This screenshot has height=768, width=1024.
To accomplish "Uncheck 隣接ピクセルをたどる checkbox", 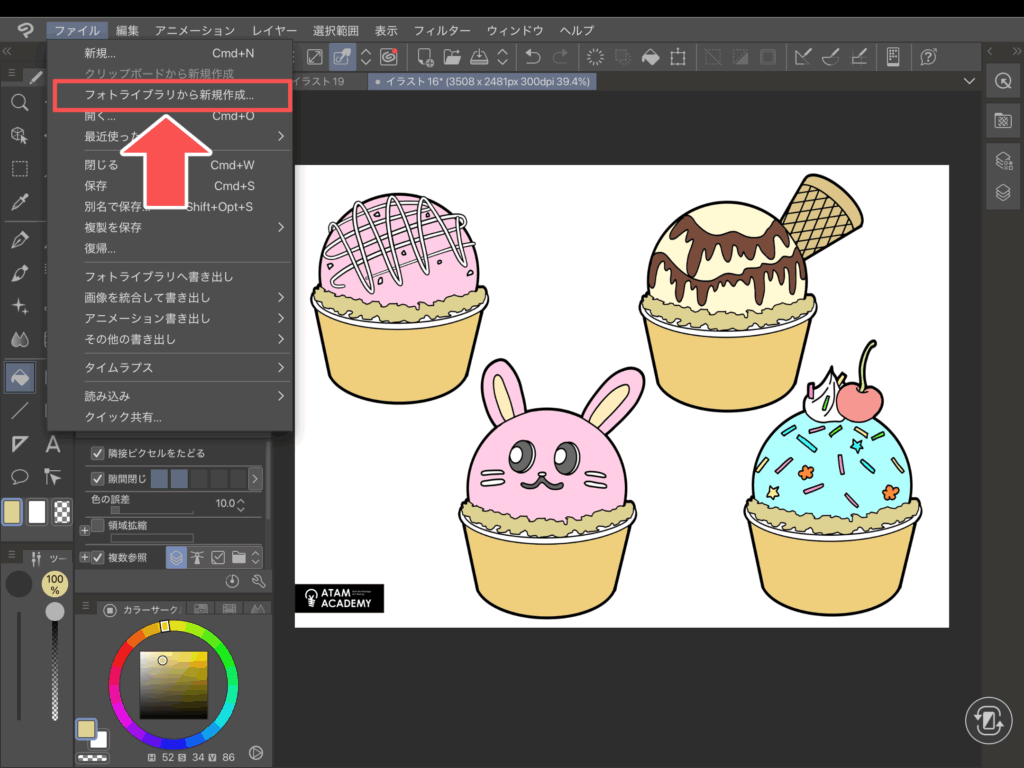I will (x=98, y=452).
